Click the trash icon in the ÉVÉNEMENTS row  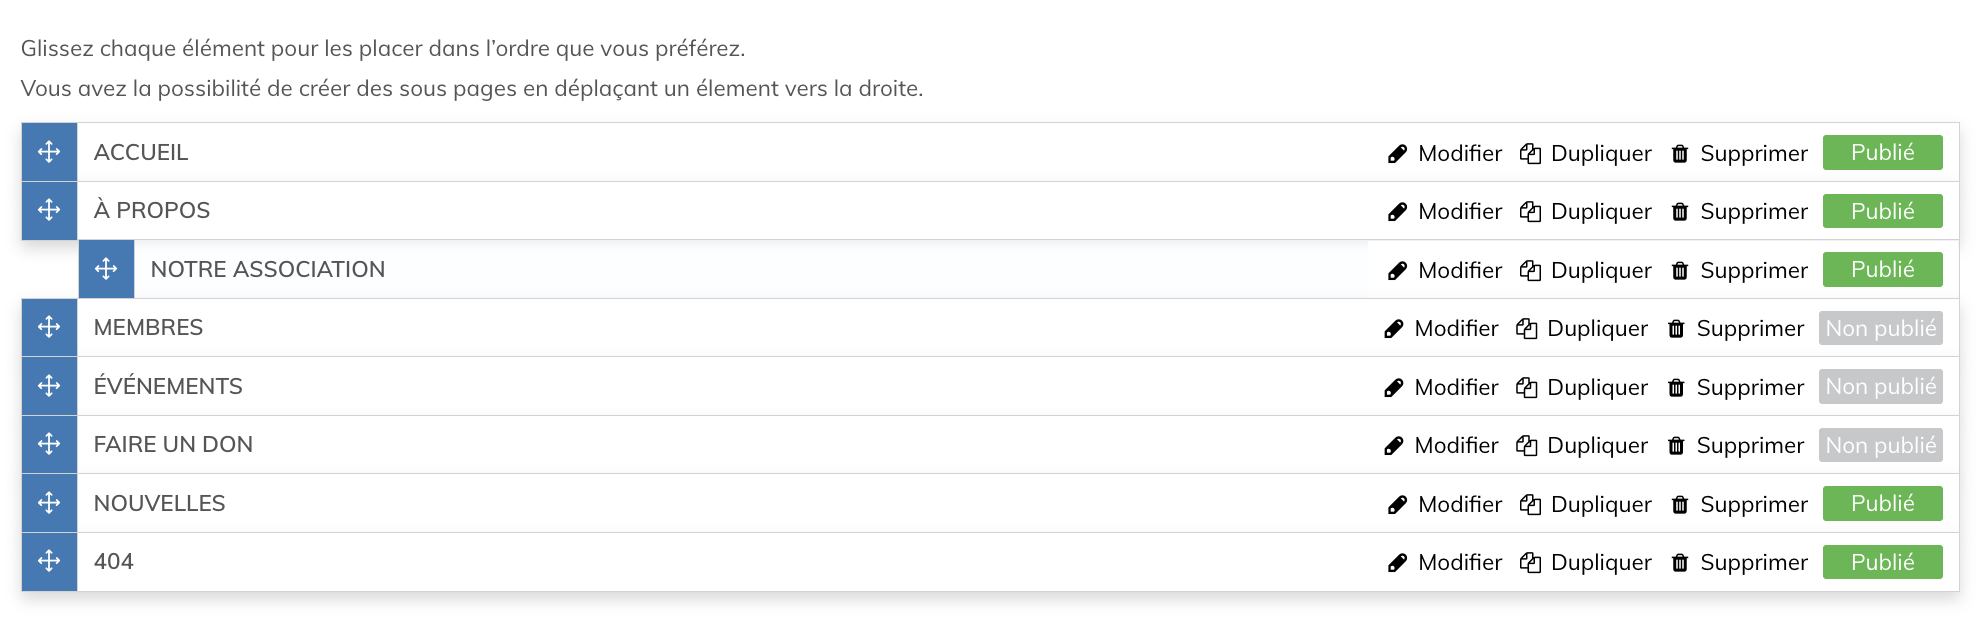pyautogui.click(x=1676, y=388)
